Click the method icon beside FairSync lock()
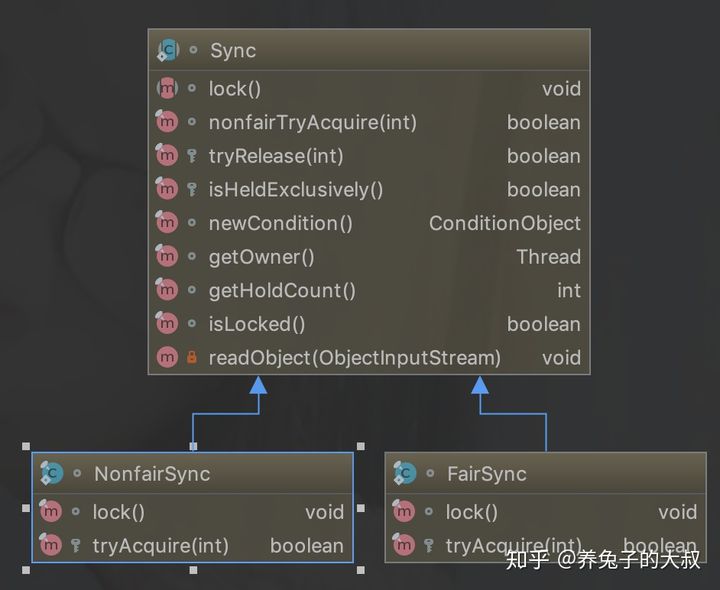Screen dimensions: 720x590 point(403,511)
